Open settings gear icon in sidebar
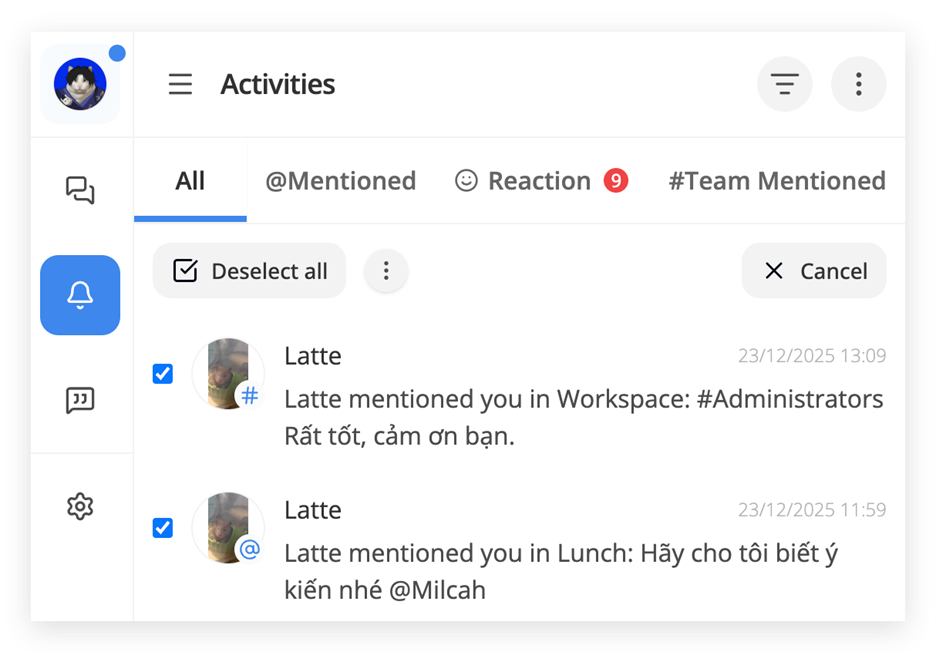This screenshot has height=652, width=936. tap(80, 507)
